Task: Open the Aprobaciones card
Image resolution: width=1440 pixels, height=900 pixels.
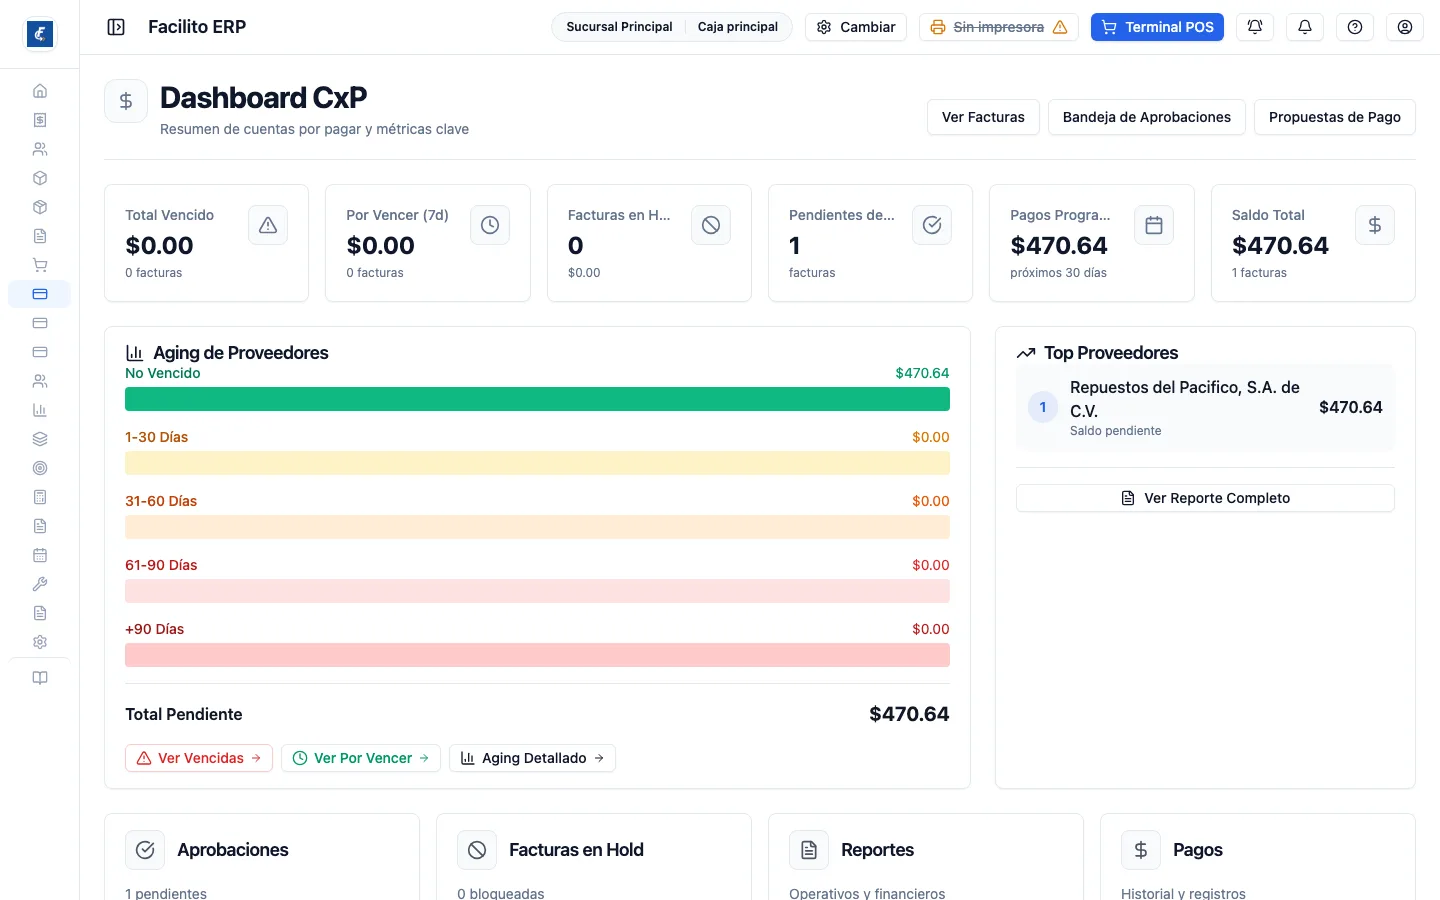Action: 262,857
